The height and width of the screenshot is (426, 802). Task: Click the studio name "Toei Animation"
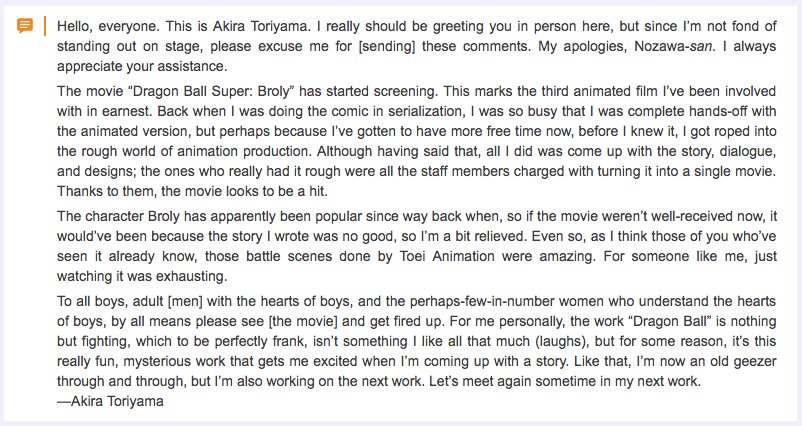pos(445,256)
